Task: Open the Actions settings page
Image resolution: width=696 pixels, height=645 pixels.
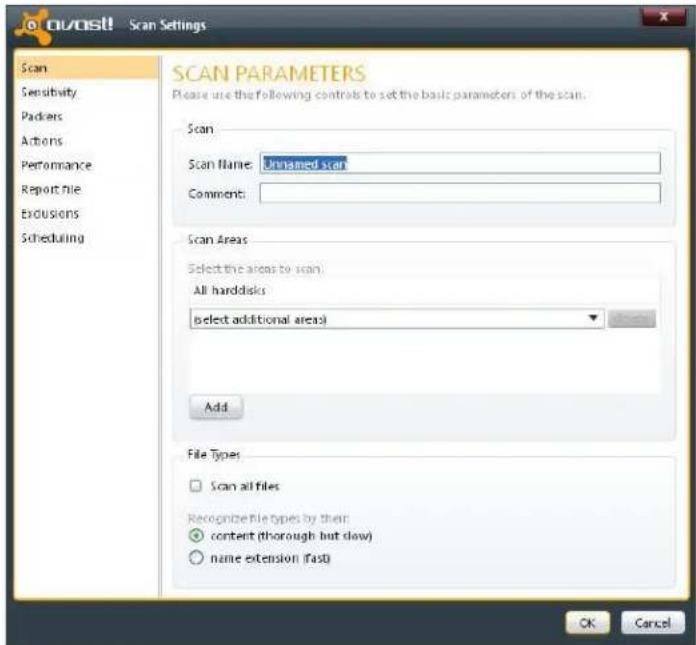Action: pos(42,141)
